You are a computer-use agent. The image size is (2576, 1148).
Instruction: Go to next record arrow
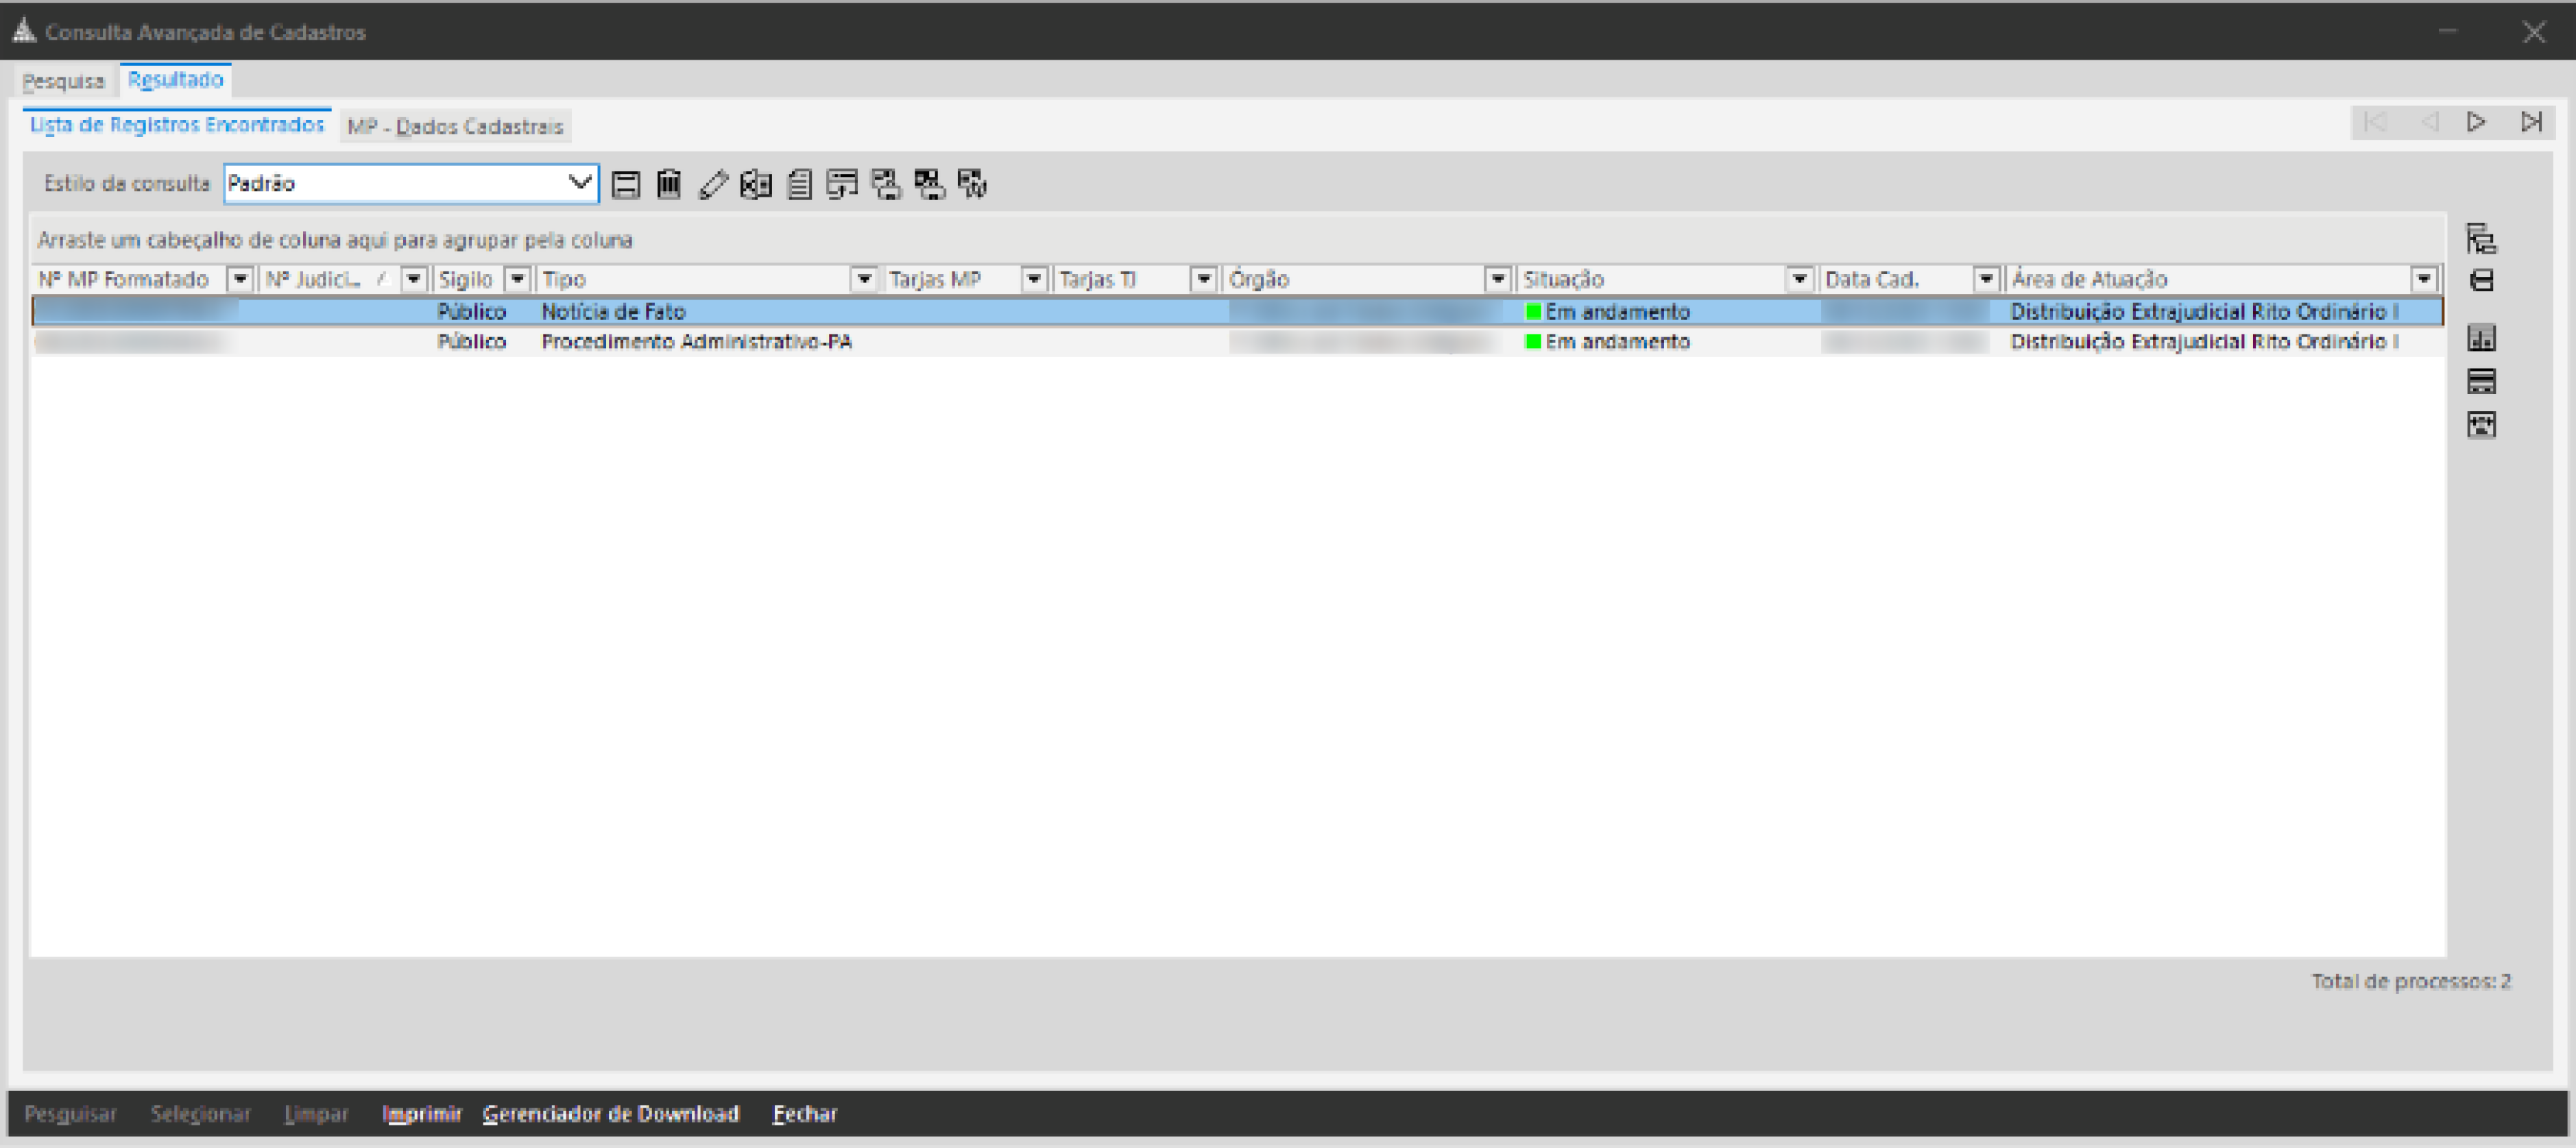[x=2476, y=122]
